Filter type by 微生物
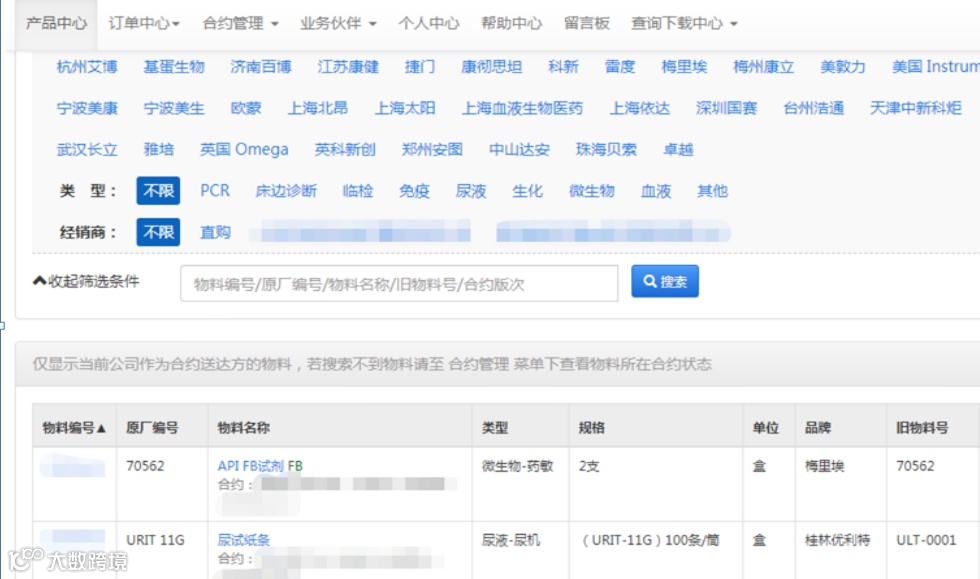The height and width of the screenshot is (579, 980). pos(592,191)
